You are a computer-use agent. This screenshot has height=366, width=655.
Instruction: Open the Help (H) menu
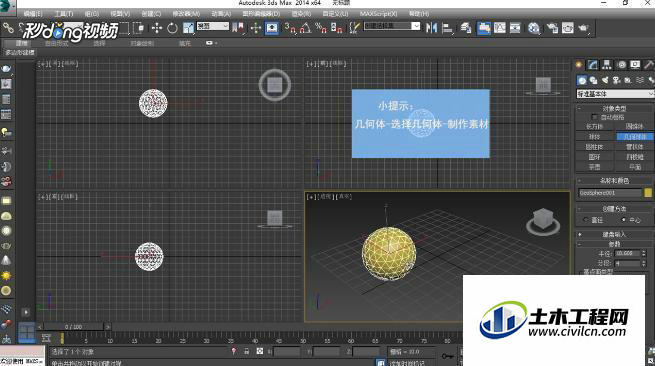coord(419,14)
